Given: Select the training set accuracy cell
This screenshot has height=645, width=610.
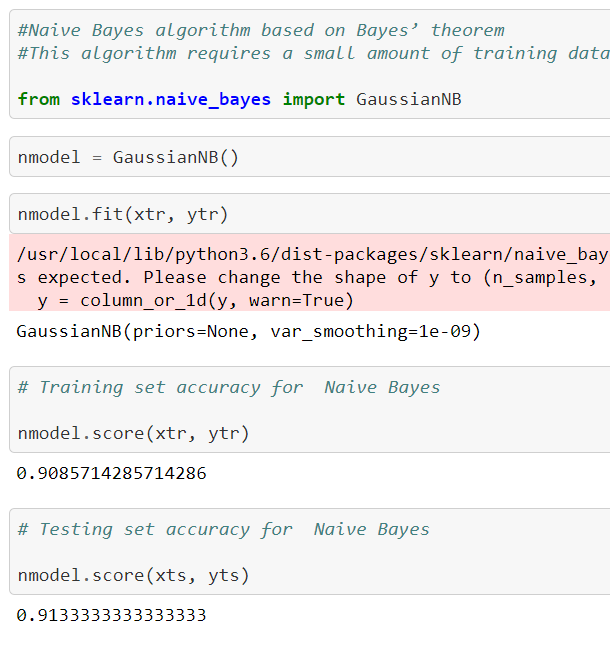Looking at the screenshot, I should 310,410.
